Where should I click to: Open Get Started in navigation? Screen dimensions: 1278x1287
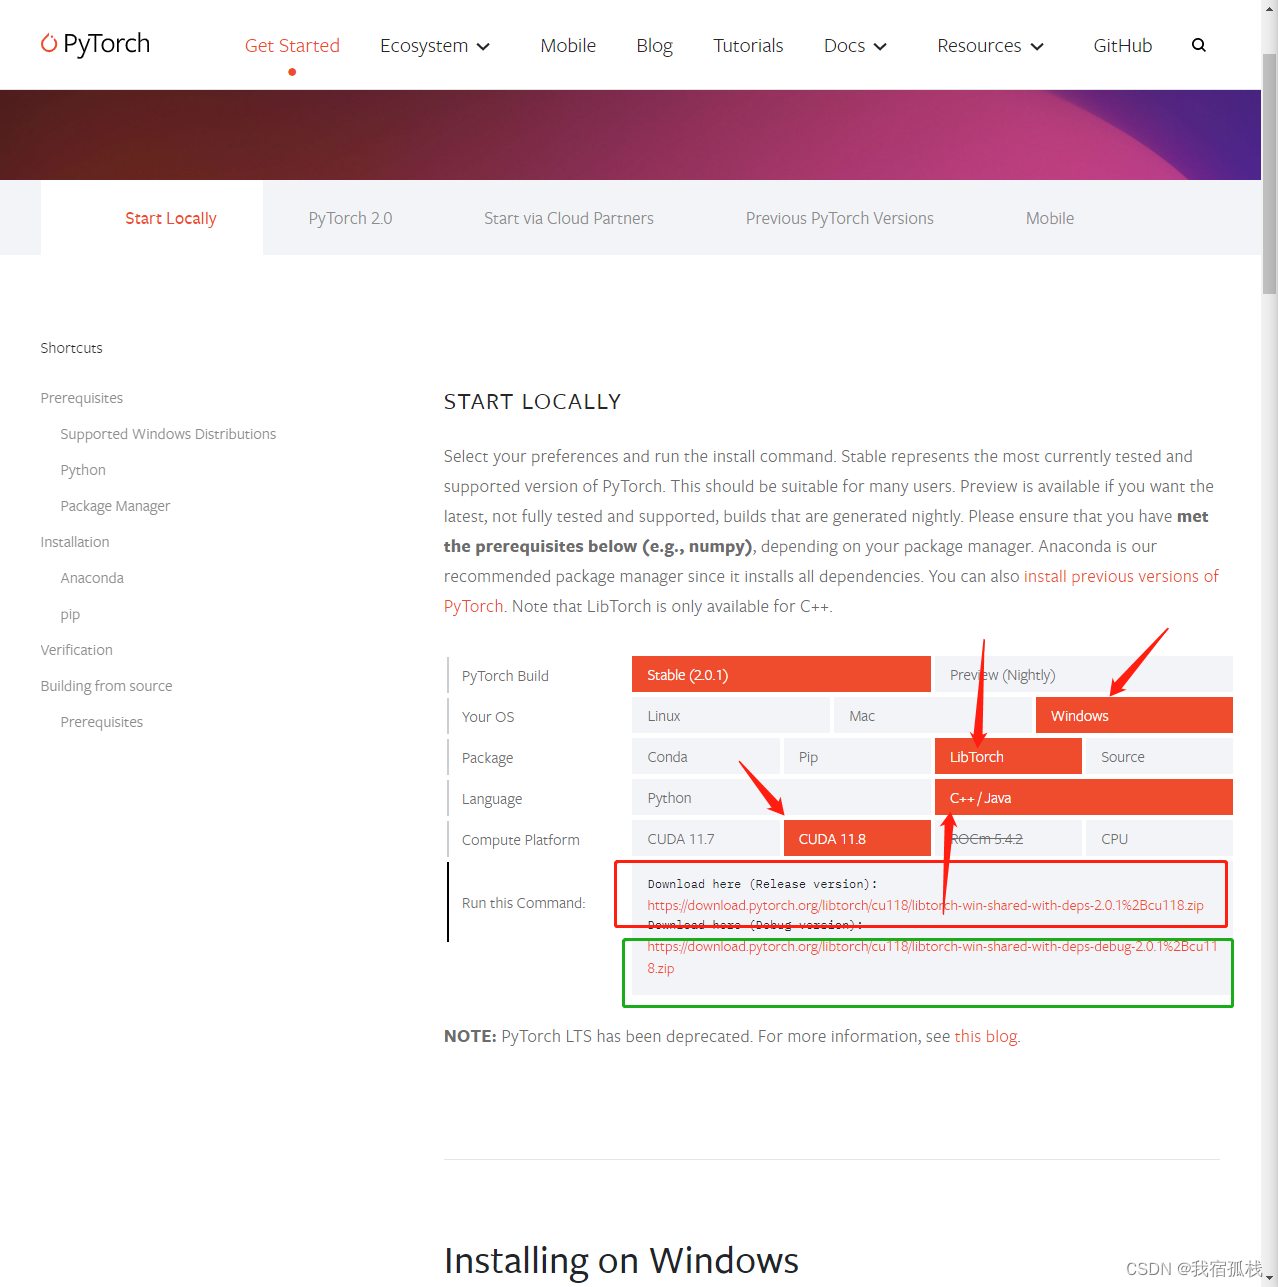292,46
